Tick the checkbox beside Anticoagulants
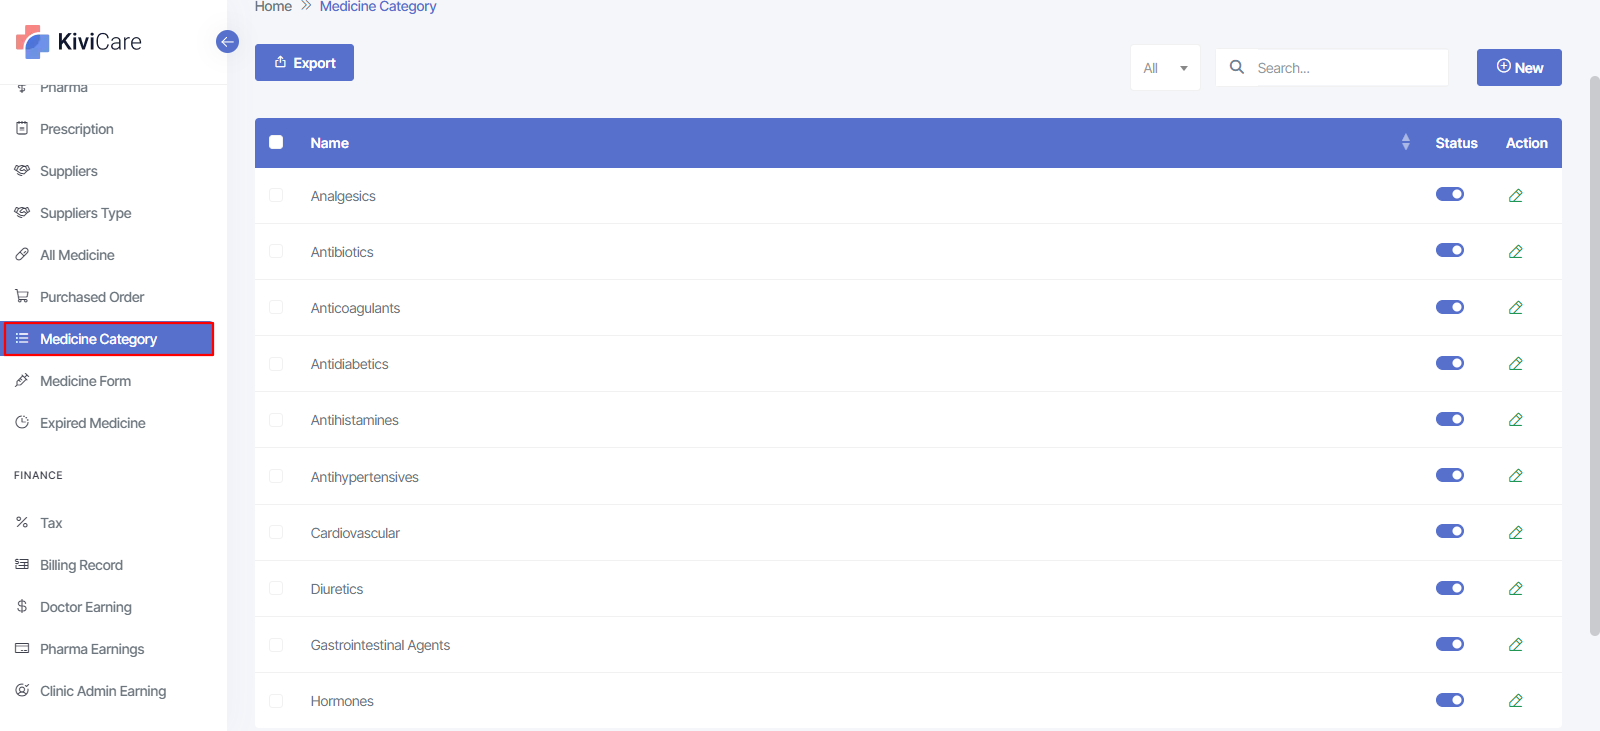The height and width of the screenshot is (731, 1600). point(276,308)
